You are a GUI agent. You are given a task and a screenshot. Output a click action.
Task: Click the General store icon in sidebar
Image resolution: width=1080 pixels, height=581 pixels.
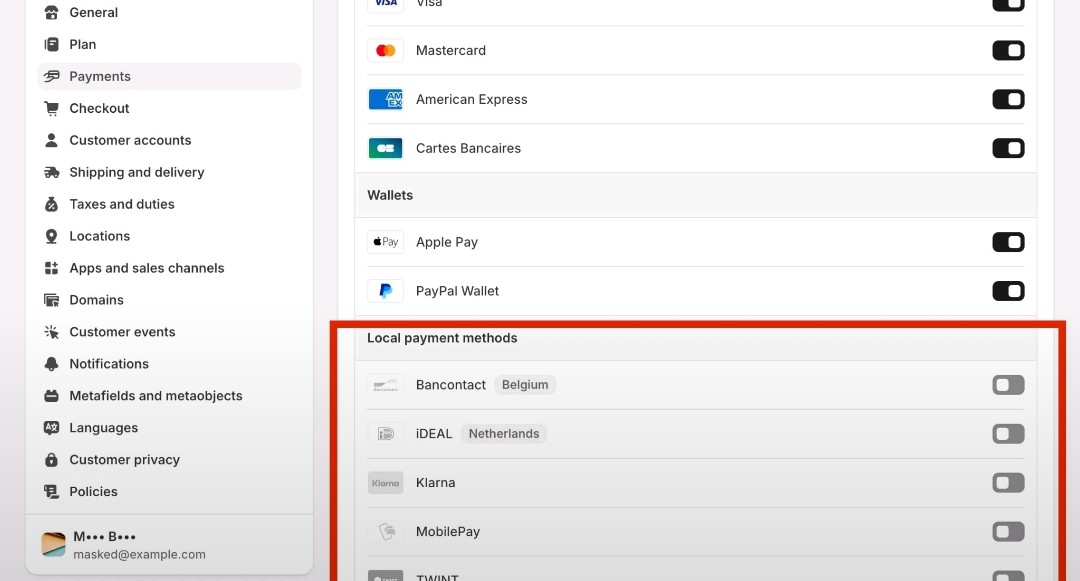51,12
